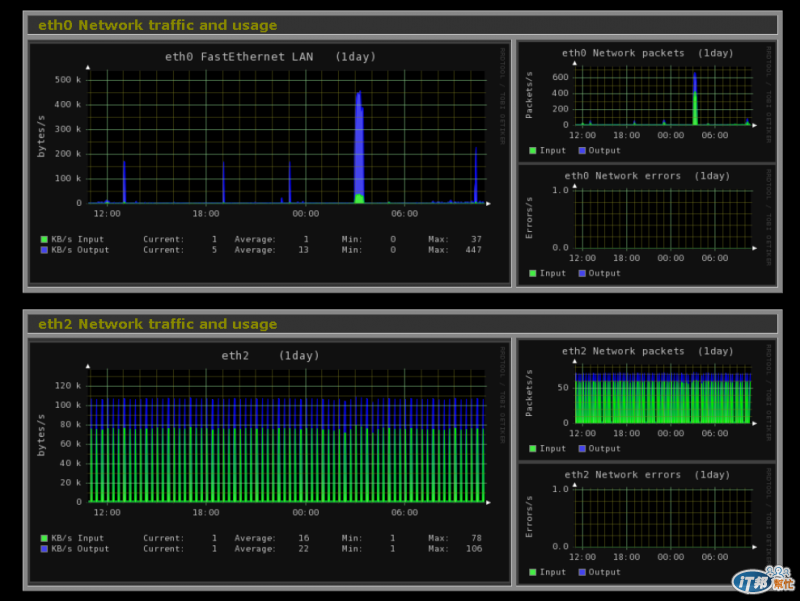Click blue Output swatch under eth2 Network packets

coord(582,448)
